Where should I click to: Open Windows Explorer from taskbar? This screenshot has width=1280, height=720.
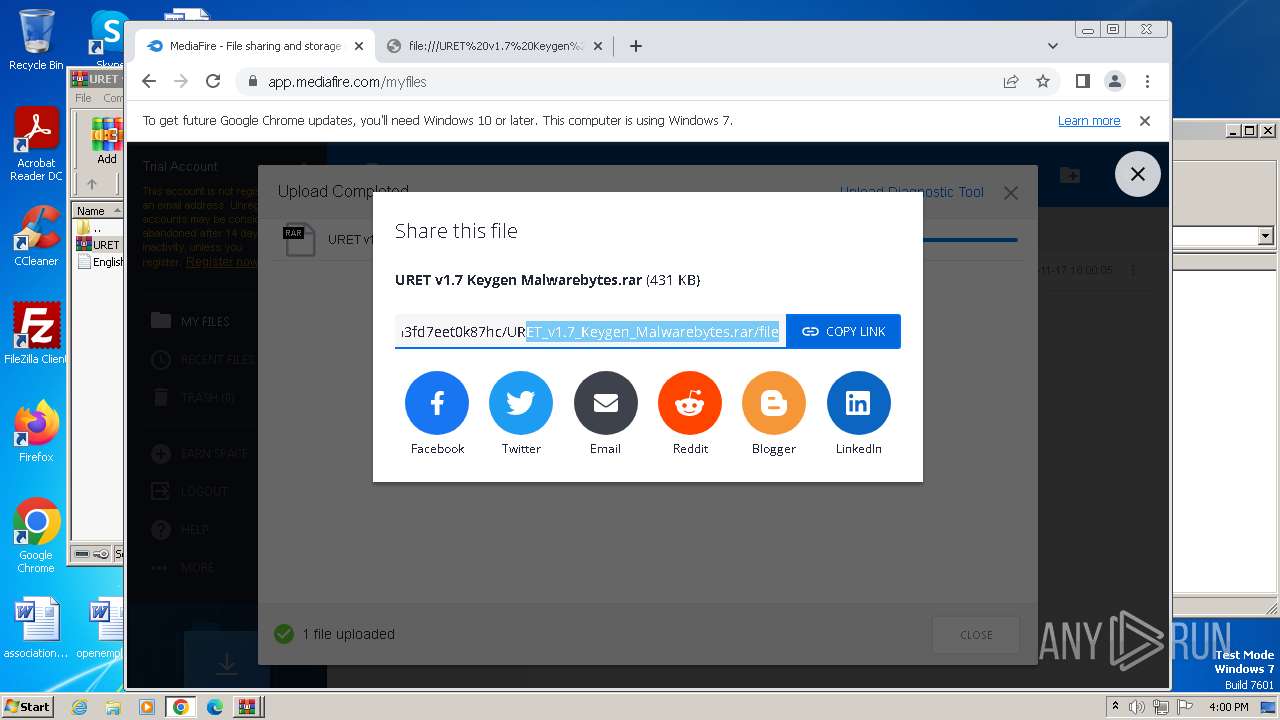[113, 707]
